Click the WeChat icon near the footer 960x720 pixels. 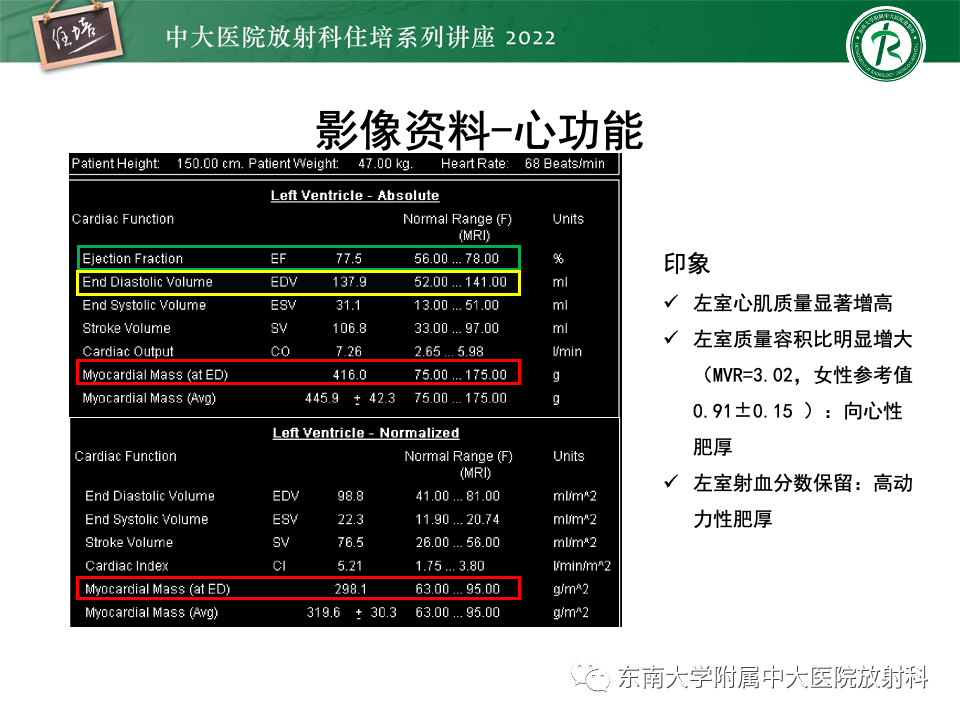pyautogui.click(x=591, y=677)
